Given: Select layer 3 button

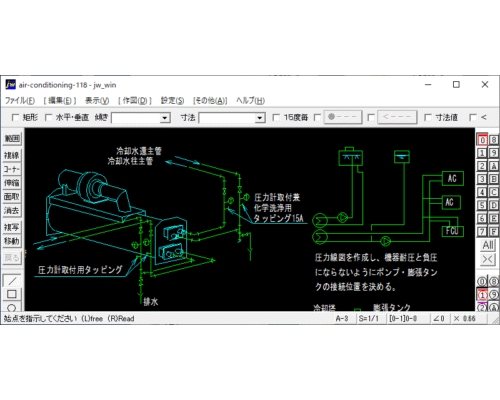Looking at the screenshot, I should pyautogui.click(x=482, y=179).
